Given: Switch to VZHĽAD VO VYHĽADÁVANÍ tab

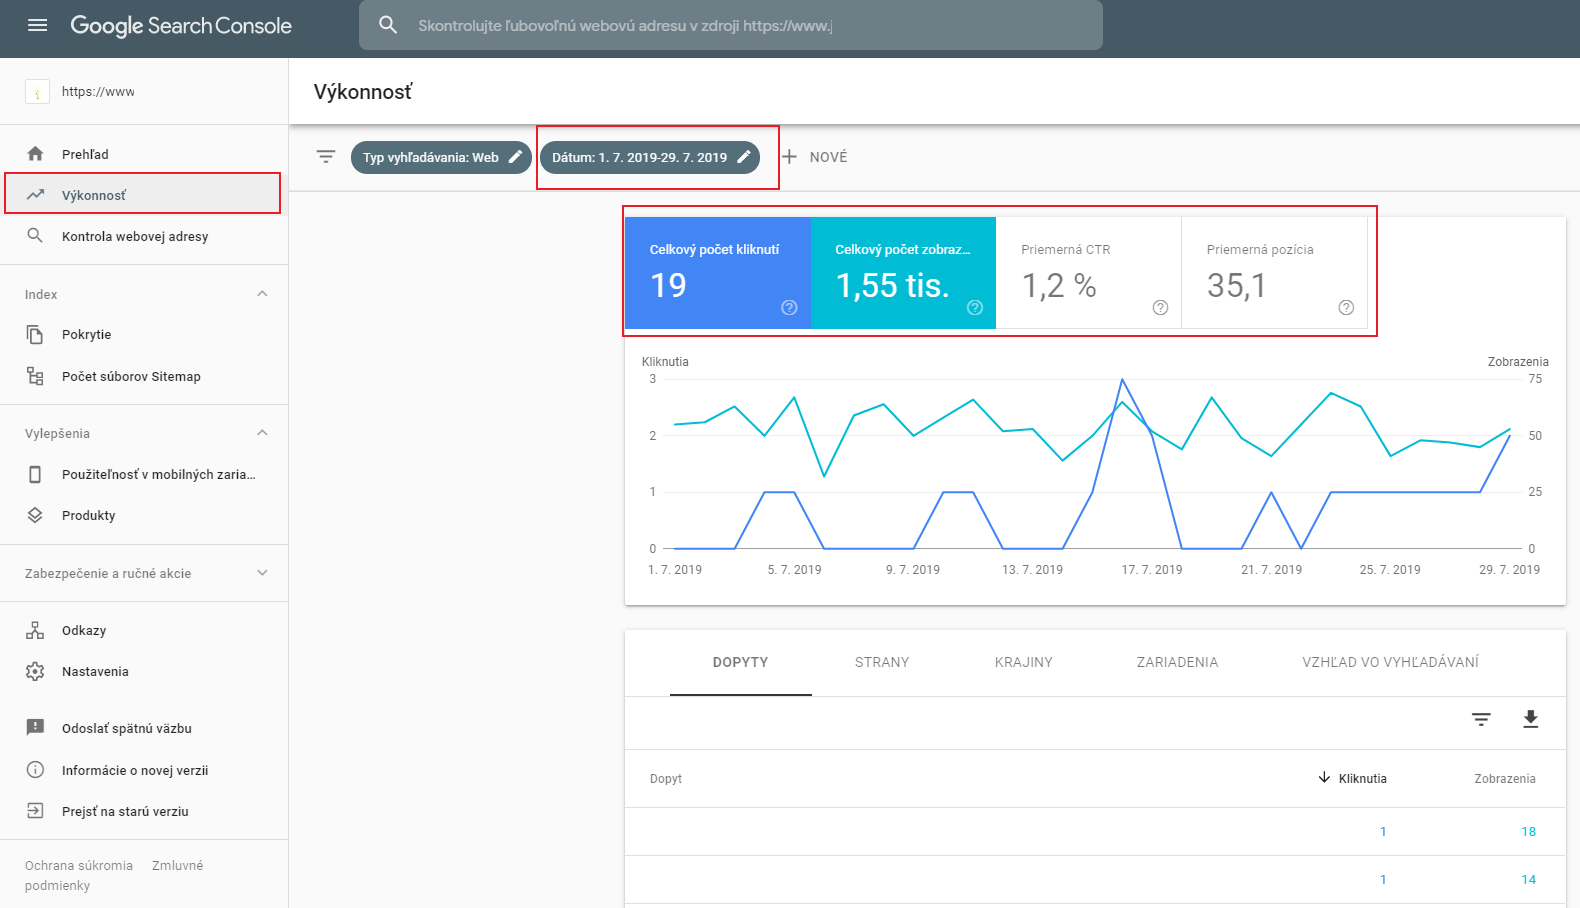Looking at the screenshot, I should (x=1390, y=662).
